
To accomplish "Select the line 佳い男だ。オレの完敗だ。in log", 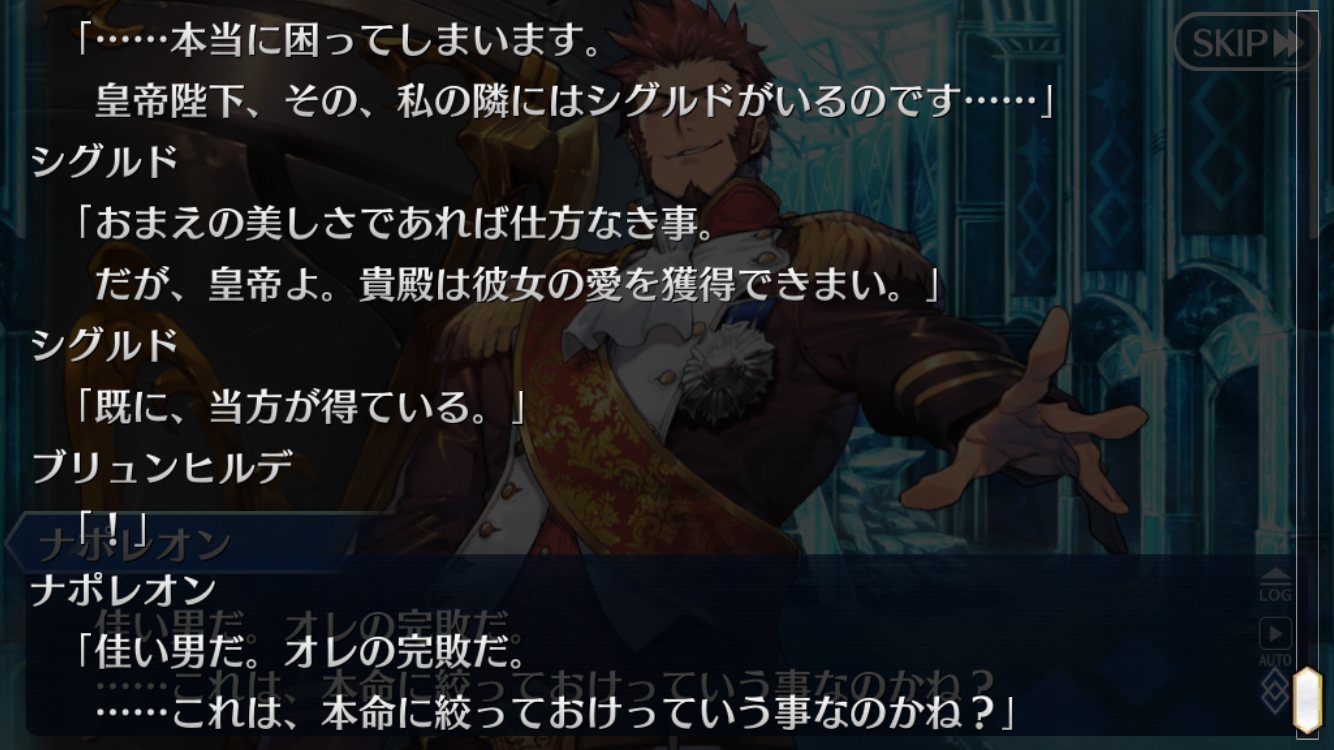I will (300, 653).
